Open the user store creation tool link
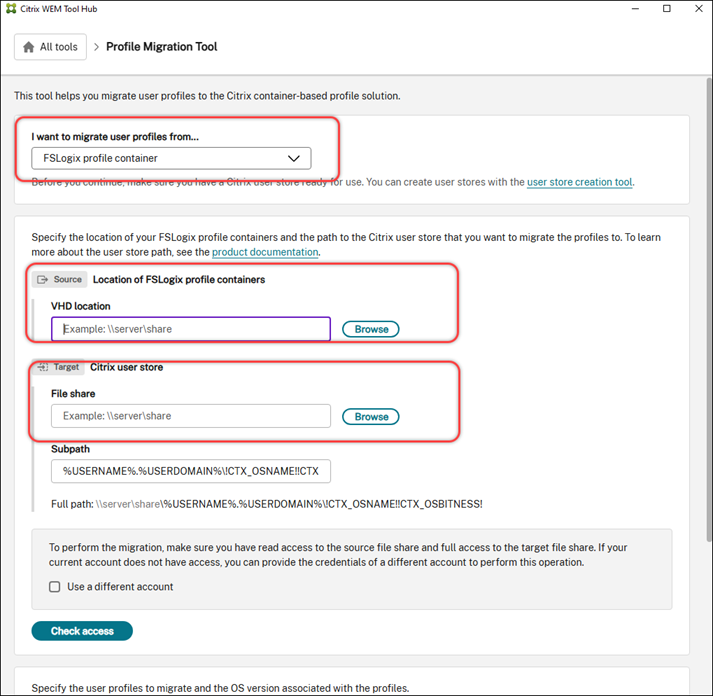Viewport: 713px width, 696px height. click(x=579, y=182)
